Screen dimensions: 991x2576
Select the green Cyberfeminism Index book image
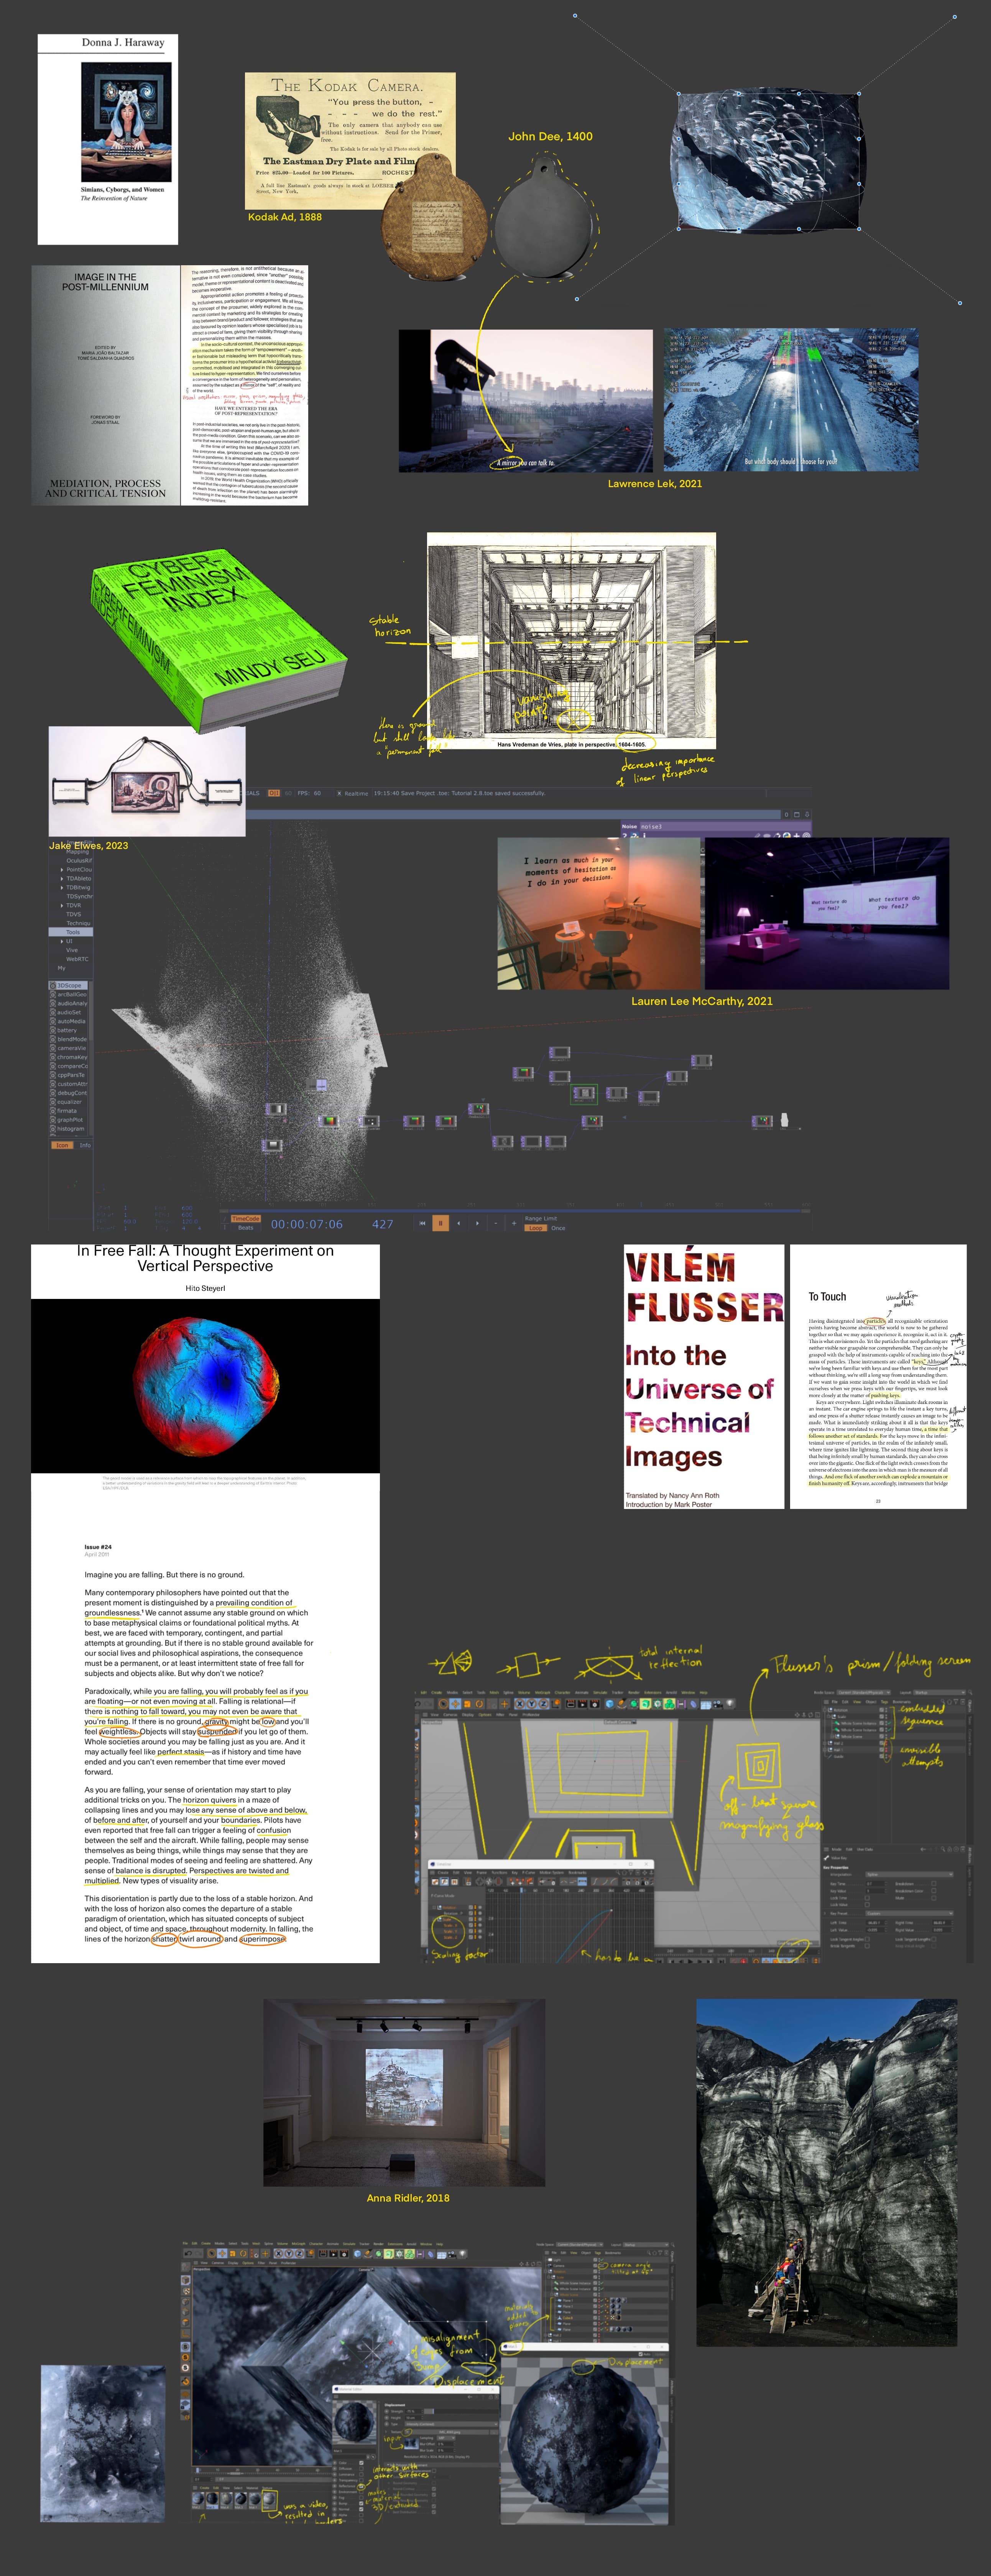[219, 641]
